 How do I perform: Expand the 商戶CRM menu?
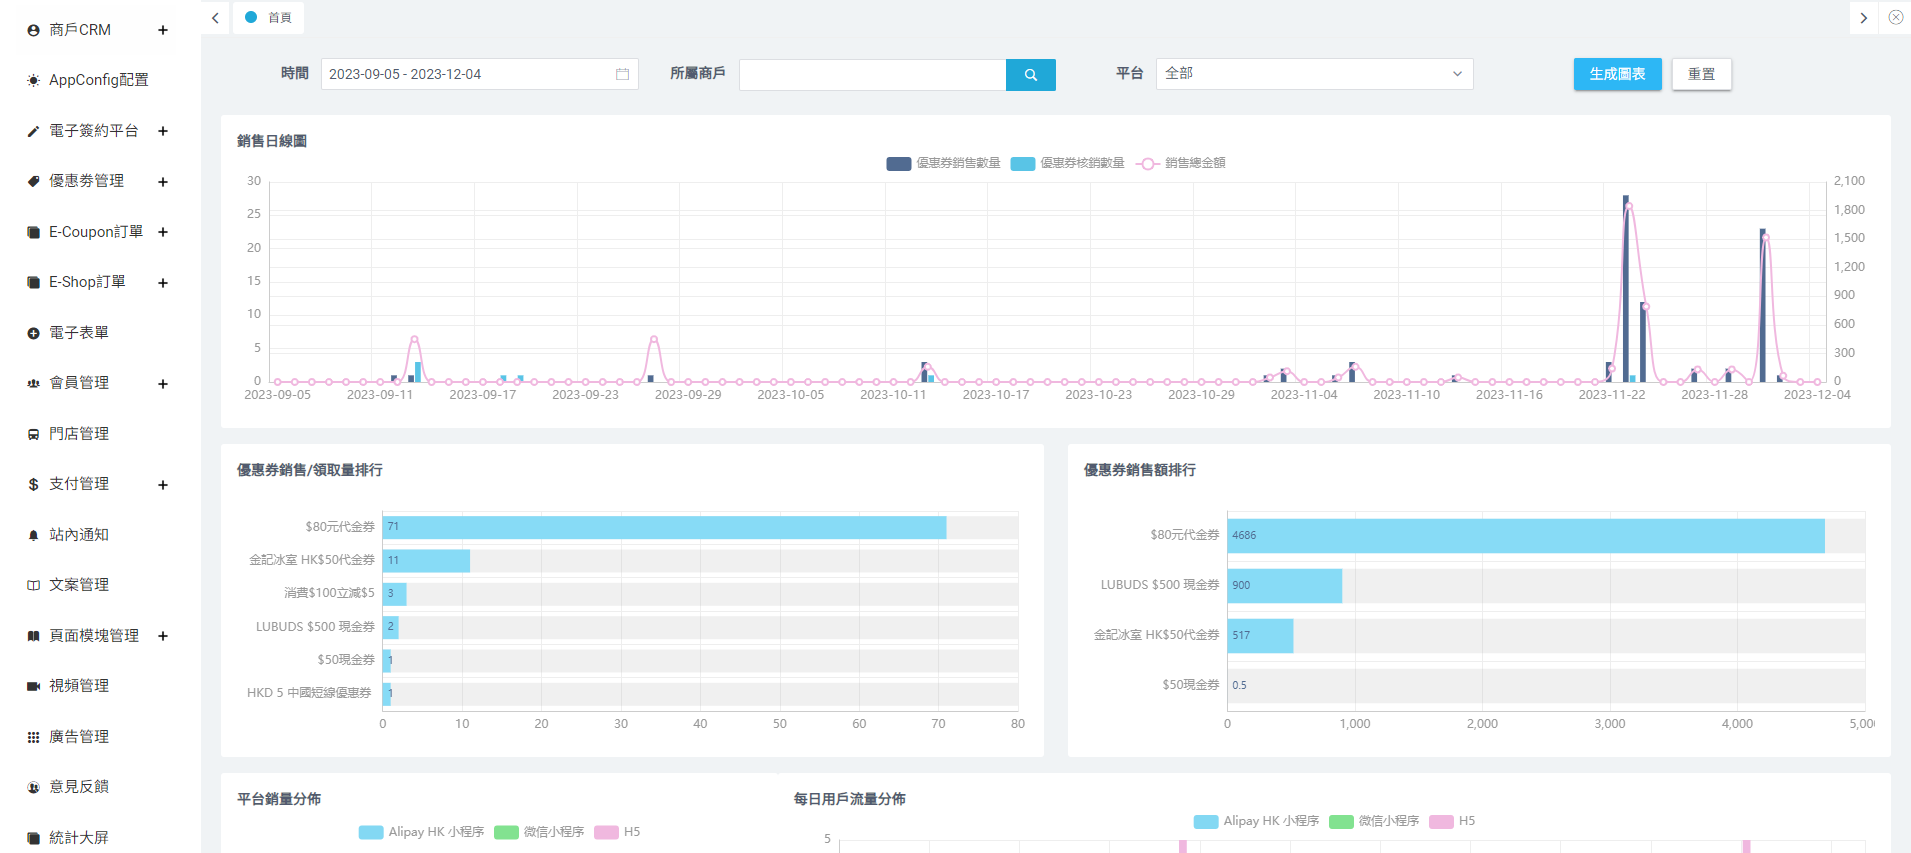coord(163,30)
